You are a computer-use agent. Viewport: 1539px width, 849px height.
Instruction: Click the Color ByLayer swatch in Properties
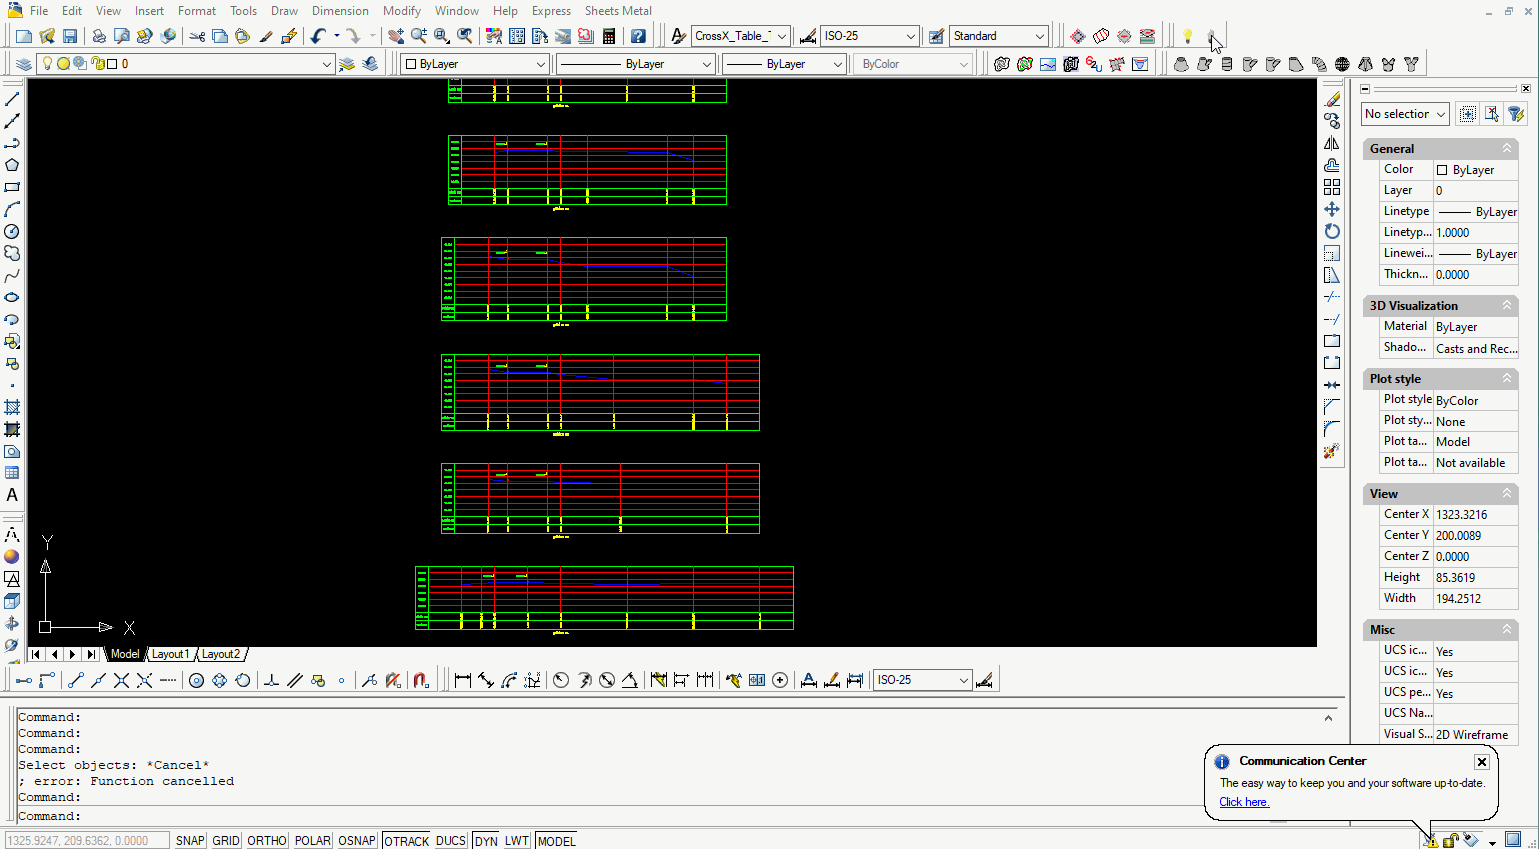pos(1442,170)
